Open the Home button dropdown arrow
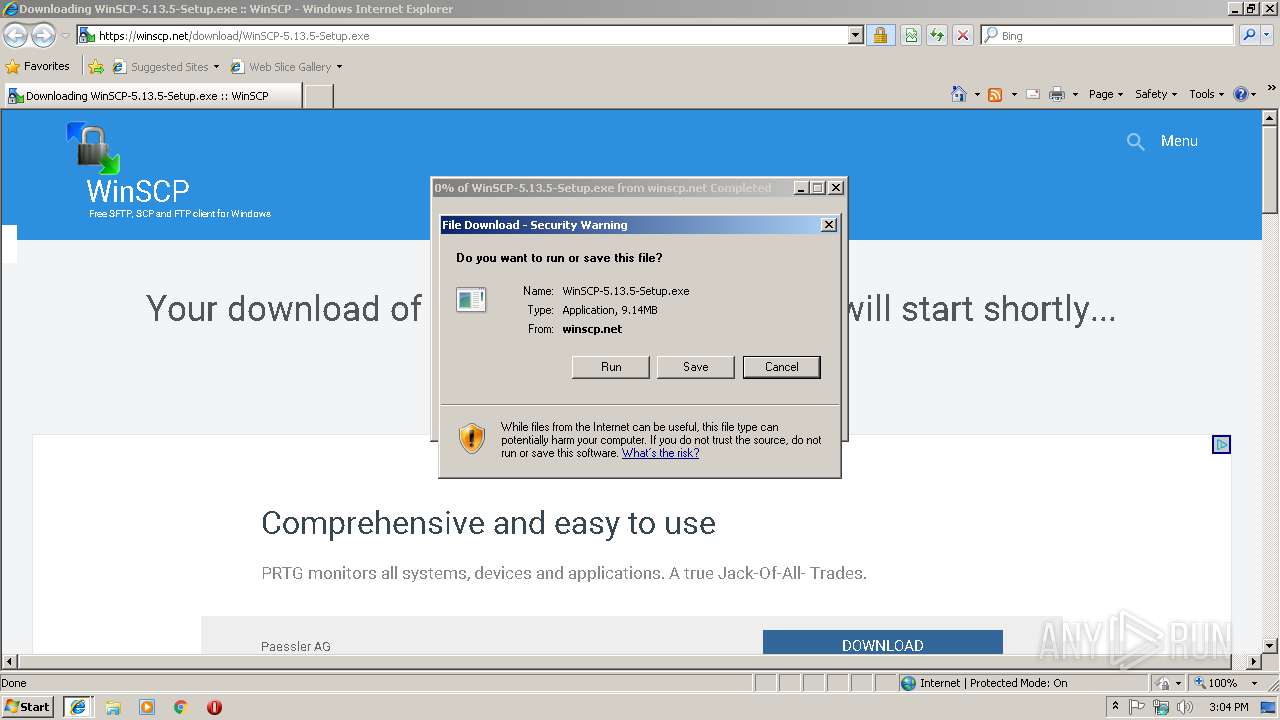This screenshot has width=1280, height=720. 977,94
